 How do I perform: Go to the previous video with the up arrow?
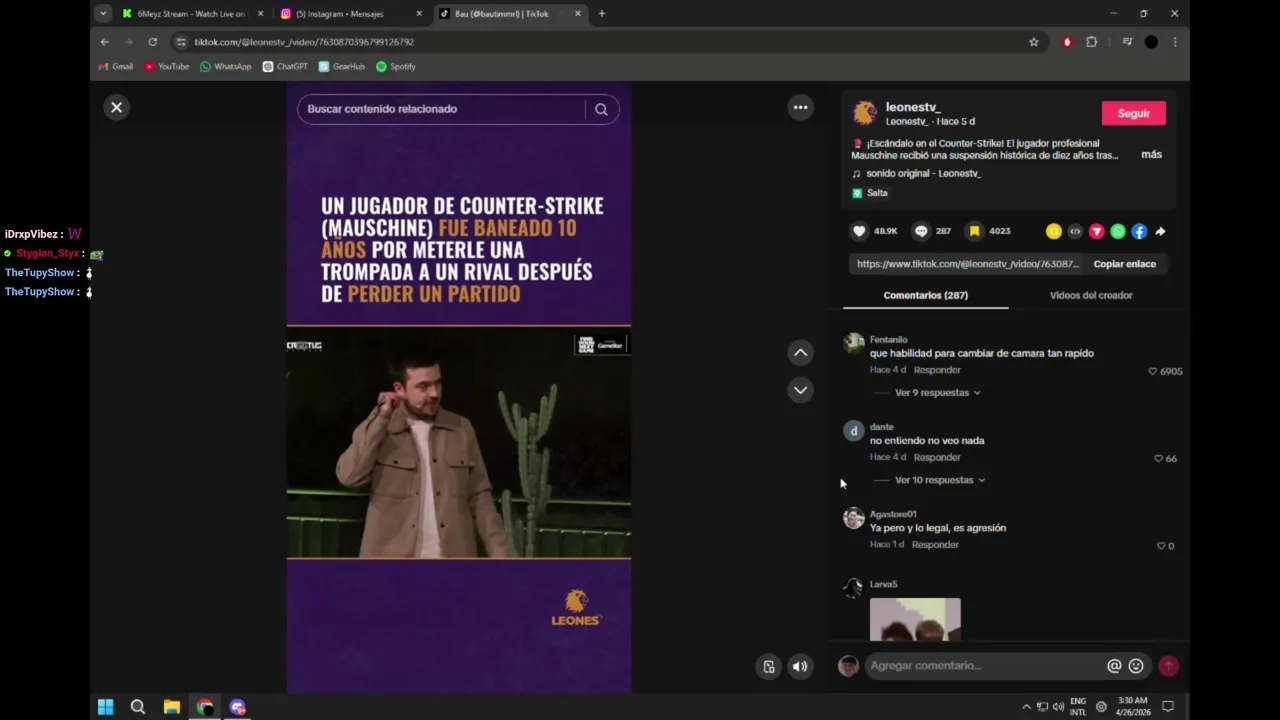point(800,352)
